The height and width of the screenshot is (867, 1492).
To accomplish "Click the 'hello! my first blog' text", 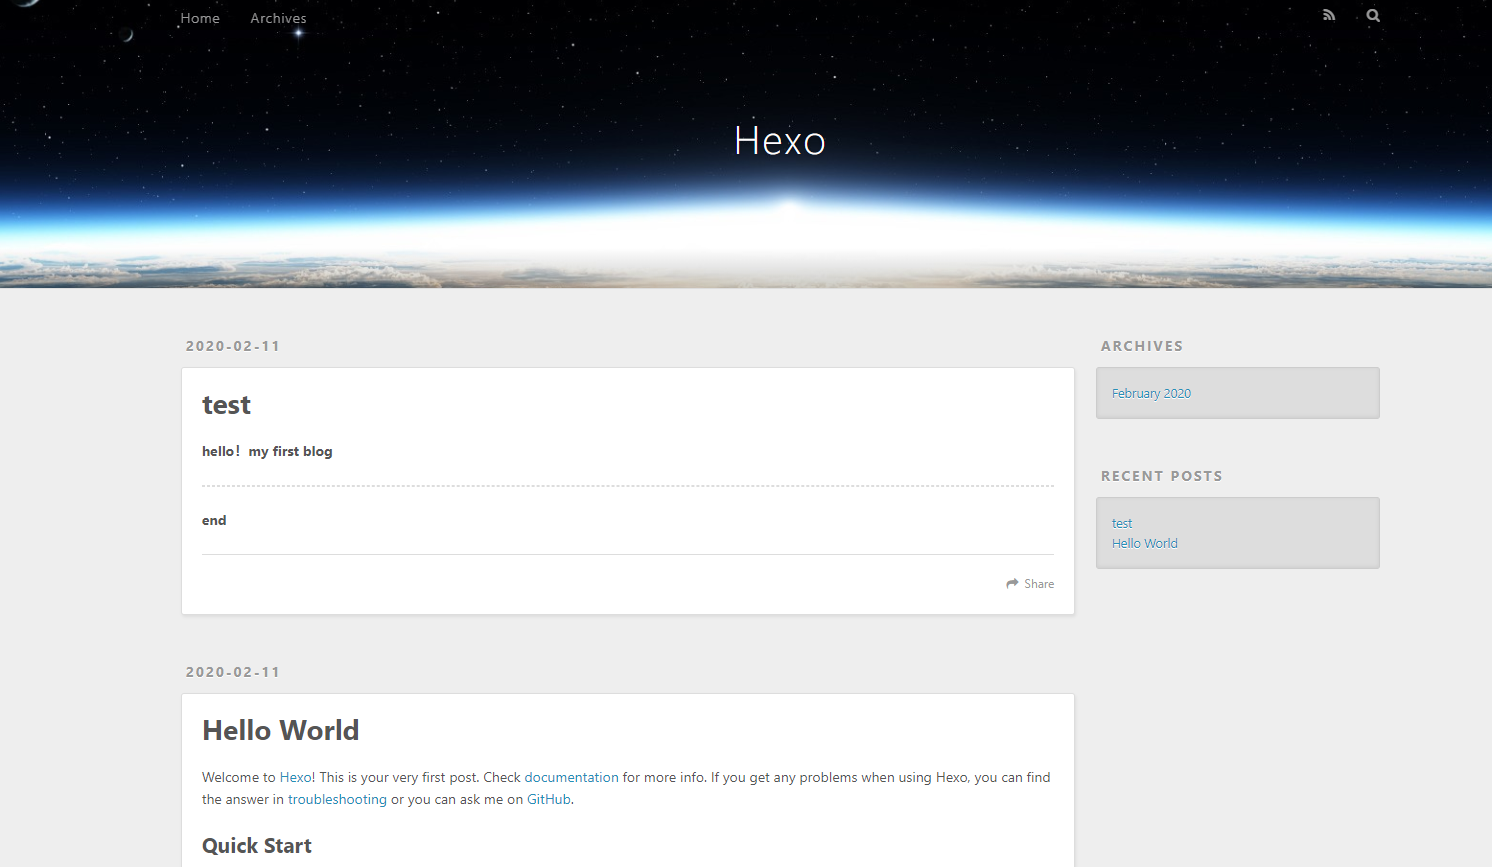I will coord(267,451).
